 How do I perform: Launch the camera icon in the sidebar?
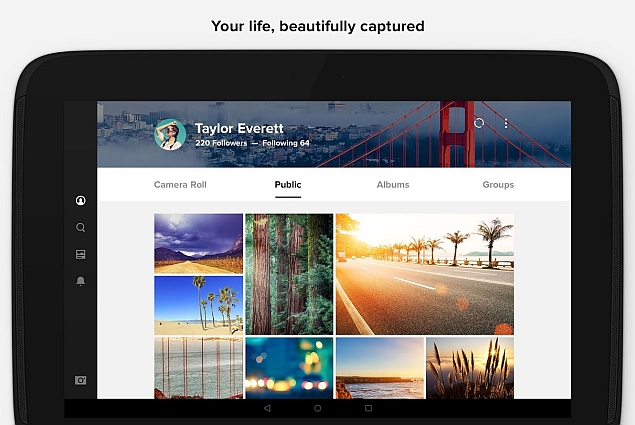[81, 380]
